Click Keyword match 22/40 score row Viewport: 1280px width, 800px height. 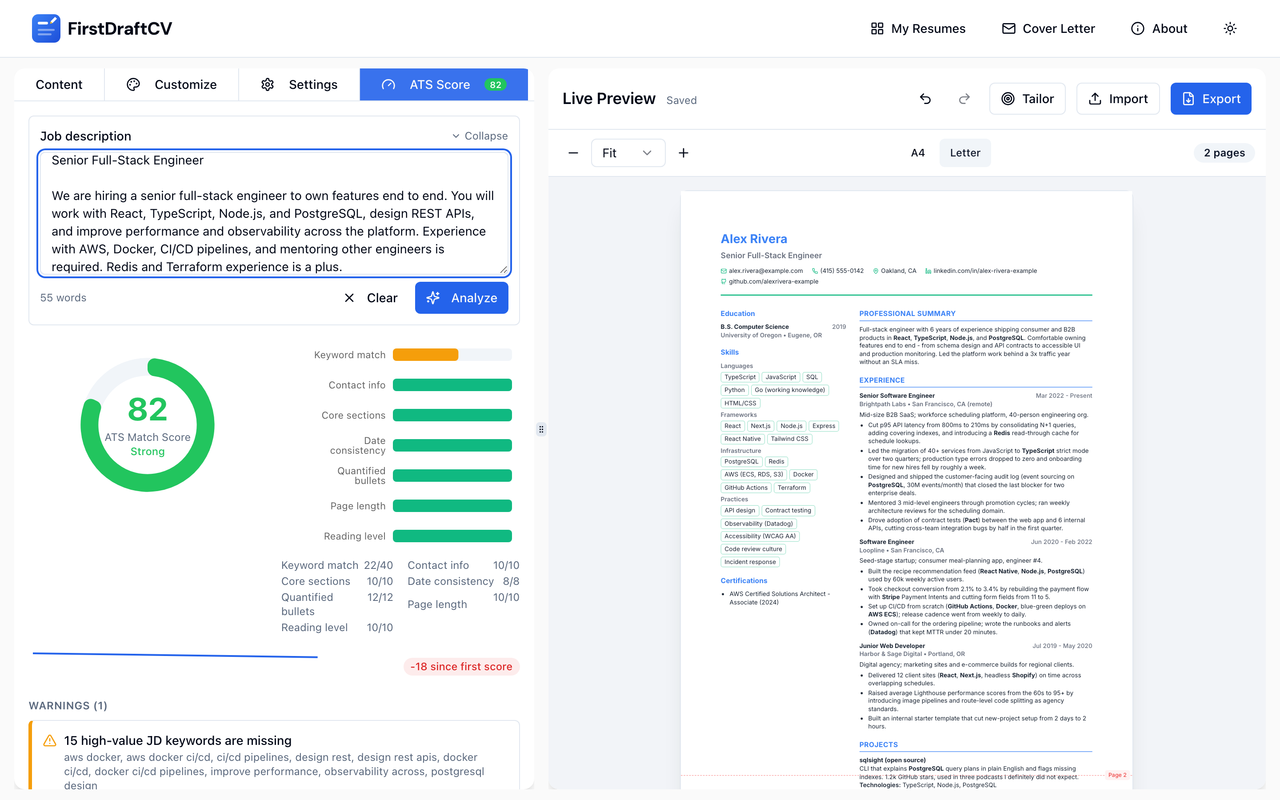[x=337, y=565]
